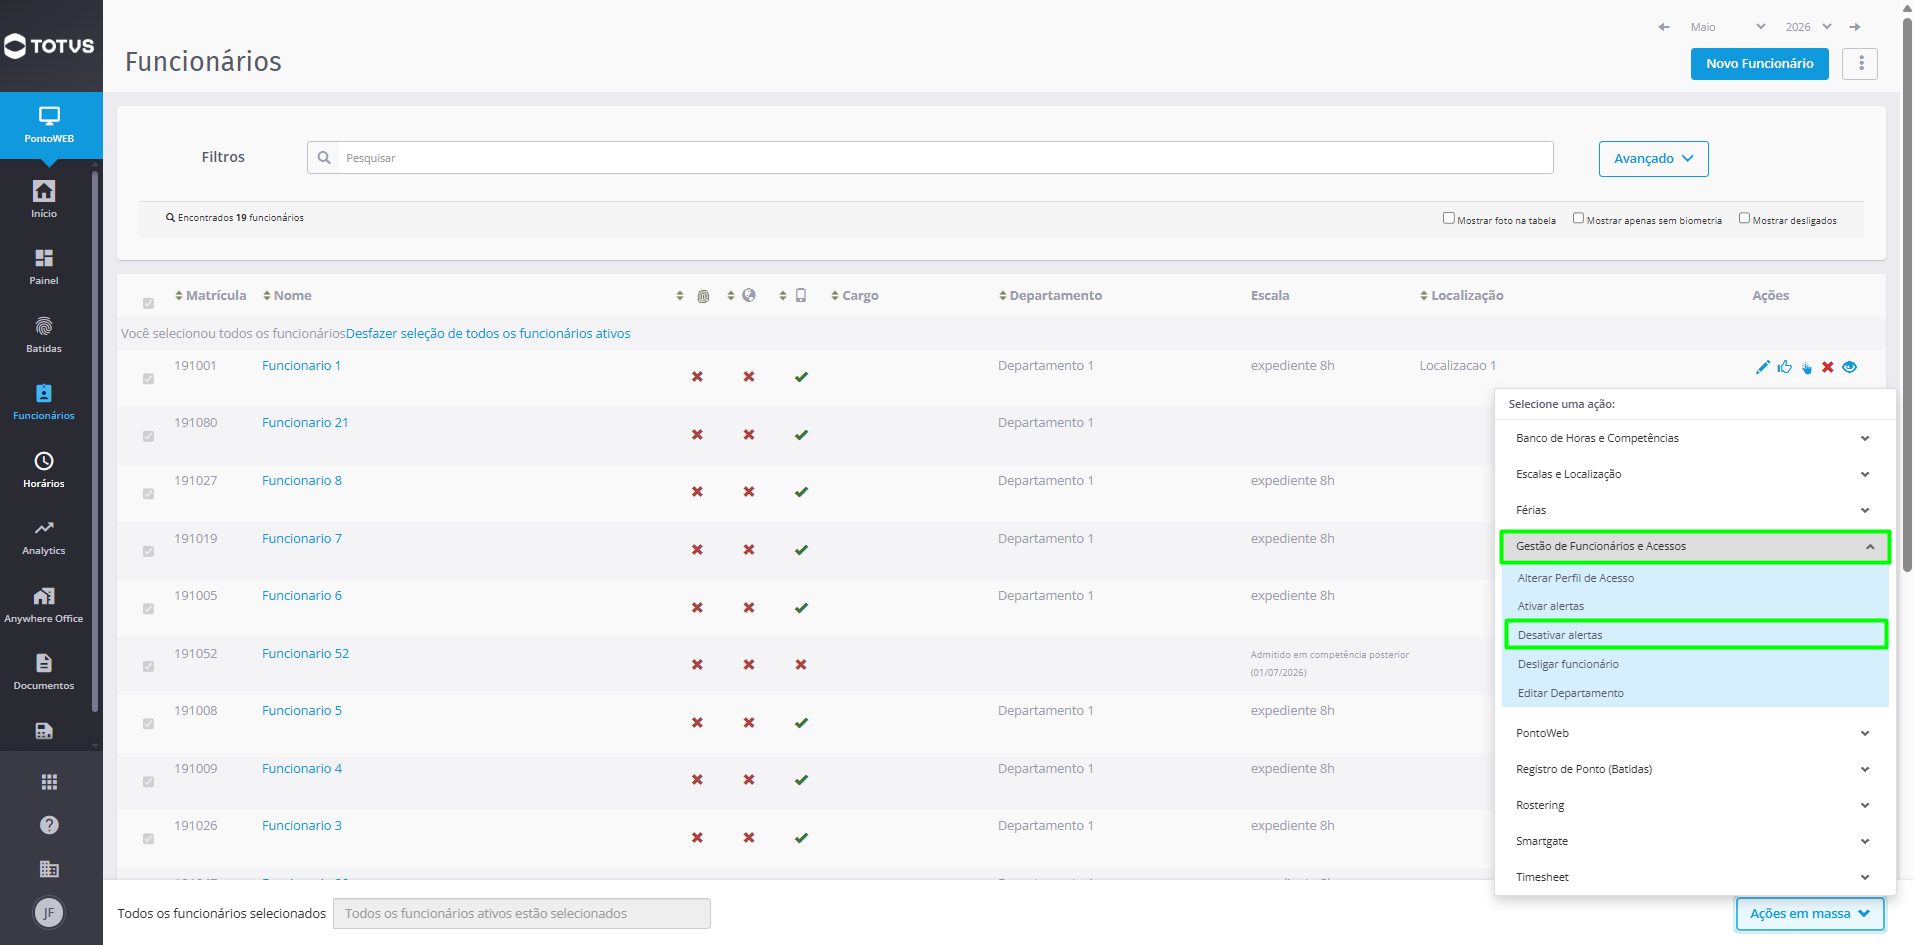Toggle Mostrar foto na tabela checkbox

tap(1448, 218)
